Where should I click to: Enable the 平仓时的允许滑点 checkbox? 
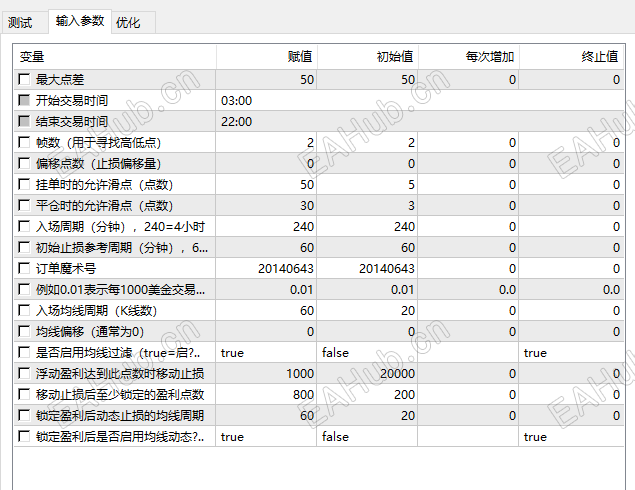click(24, 205)
